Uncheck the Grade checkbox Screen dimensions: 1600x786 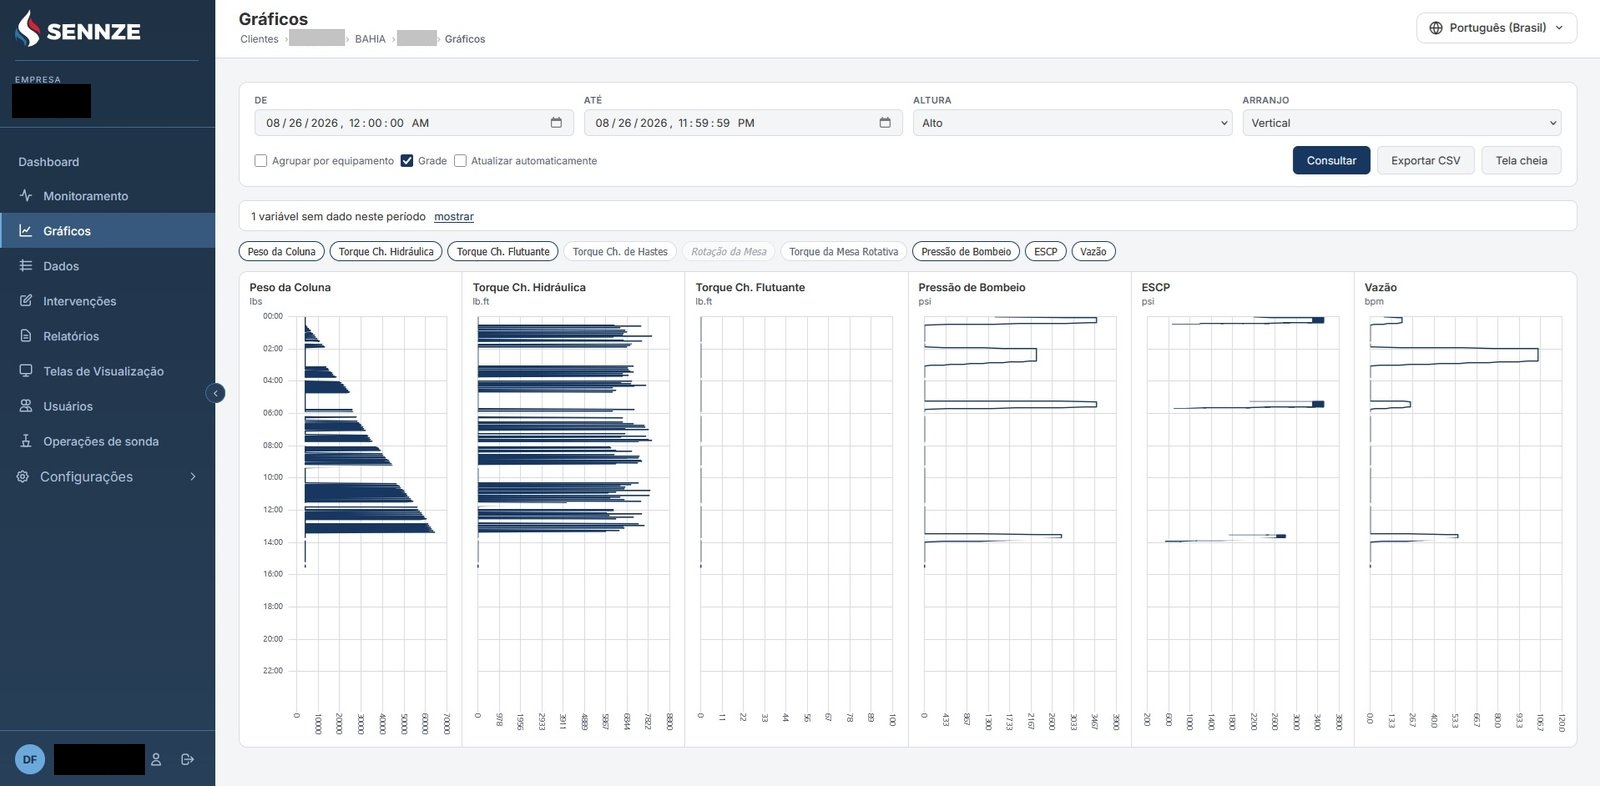click(x=407, y=161)
